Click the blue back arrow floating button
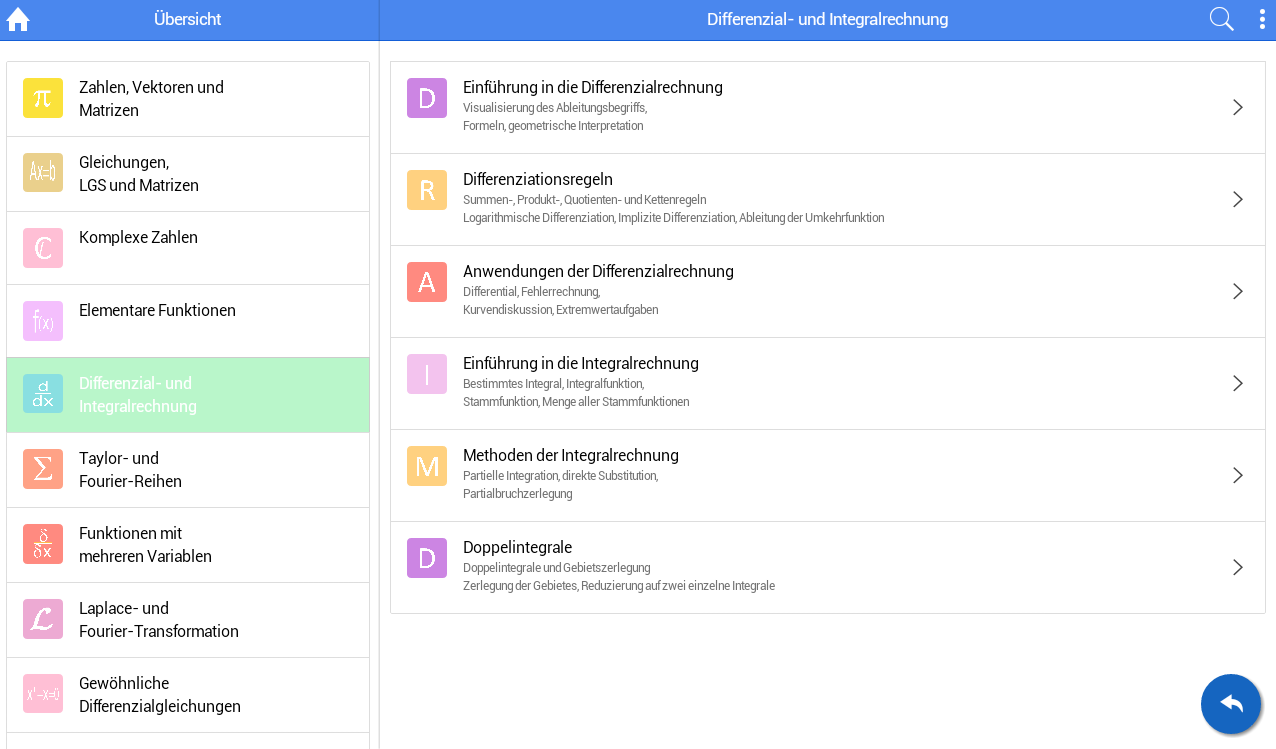 tap(1231, 704)
